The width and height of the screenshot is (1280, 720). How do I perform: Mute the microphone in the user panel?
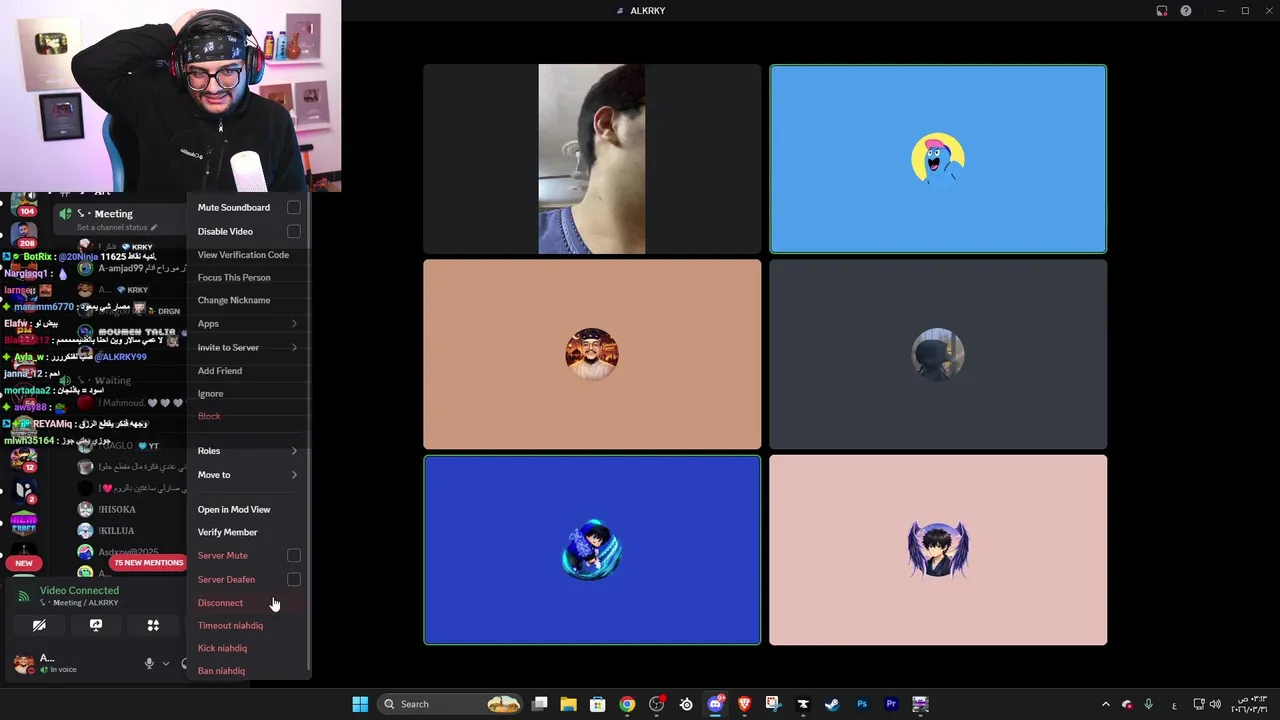pyautogui.click(x=149, y=663)
